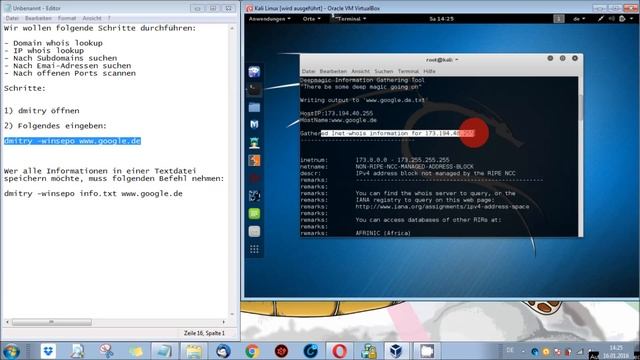Launch the Armitage icon in Kali dock
Viewport: 640px width, 360px height.
pos(254,142)
